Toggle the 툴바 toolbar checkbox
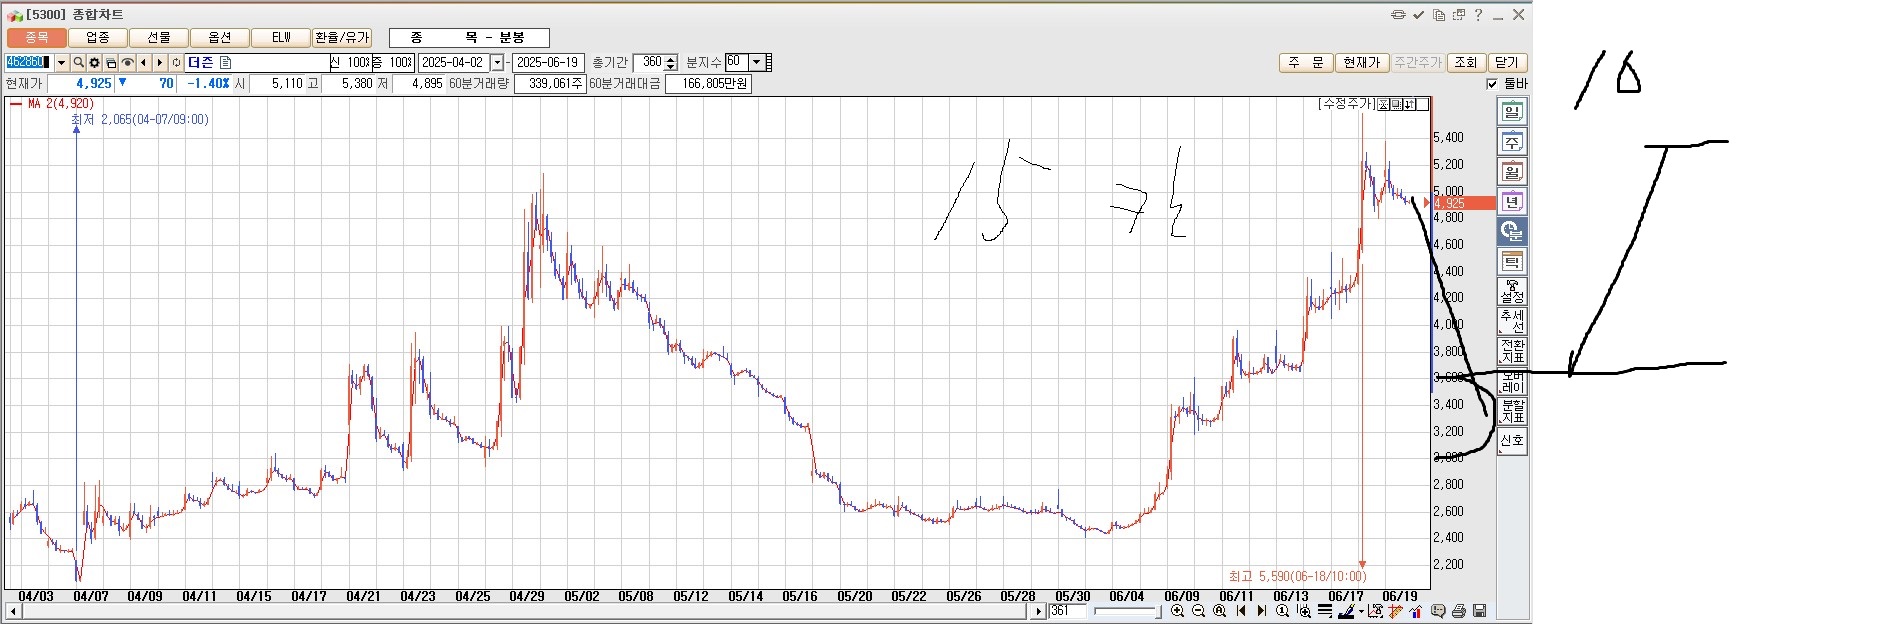 [1492, 84]
